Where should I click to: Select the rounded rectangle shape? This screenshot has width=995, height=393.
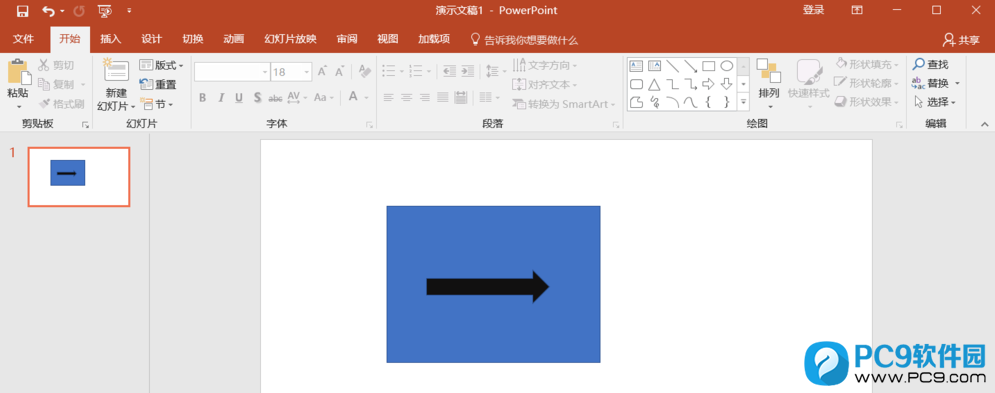click(x=636, y=84)
